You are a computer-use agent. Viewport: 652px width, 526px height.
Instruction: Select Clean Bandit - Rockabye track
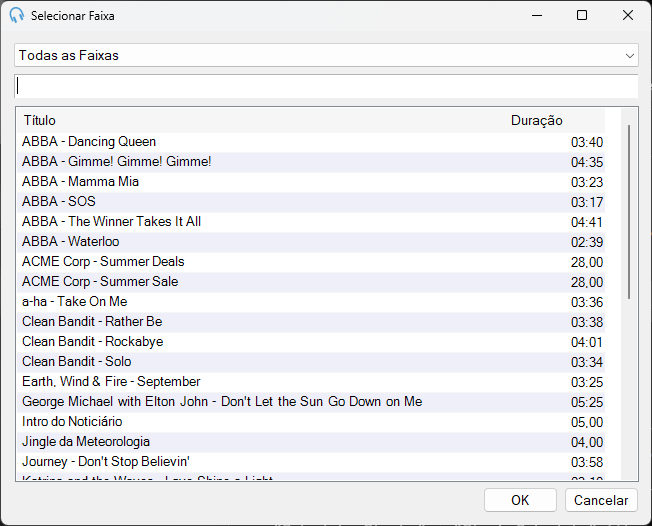[311, 342]
